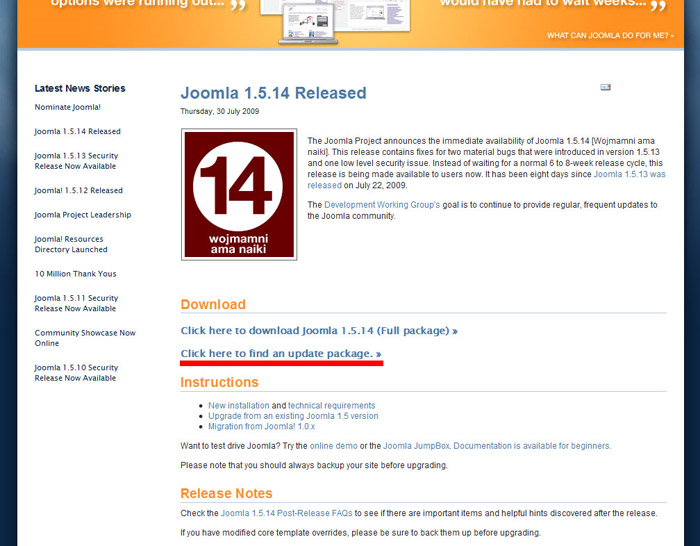Click the Release Notes section heading

point(226,493)
